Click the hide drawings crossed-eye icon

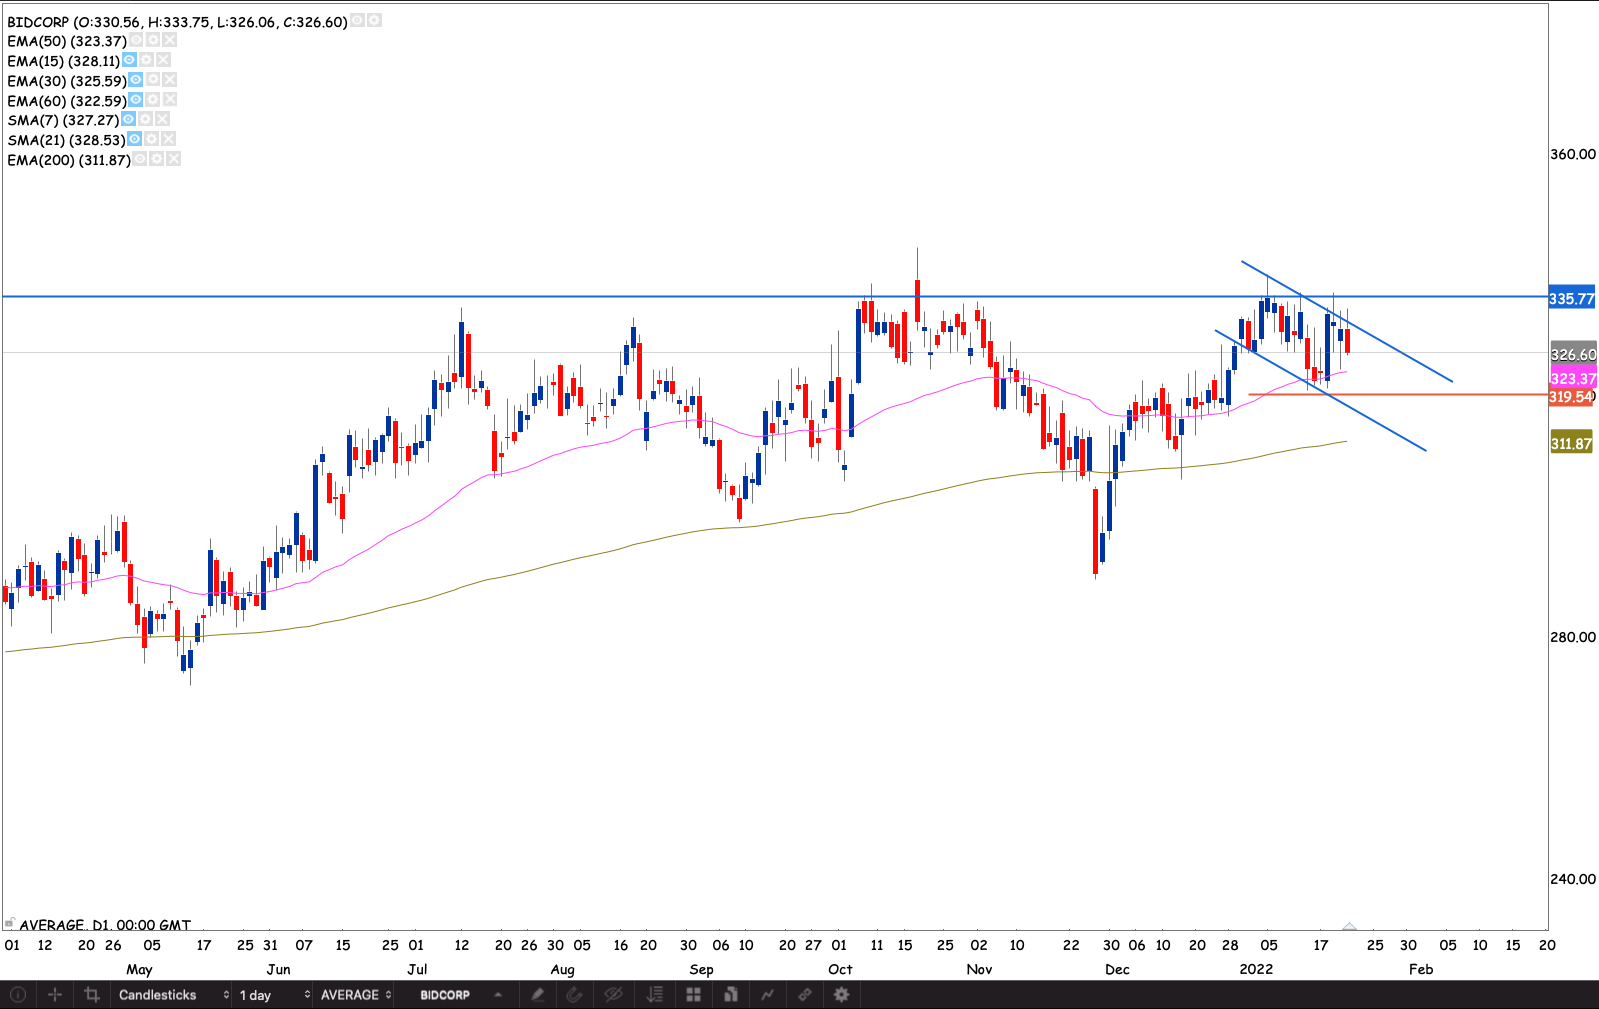point(613,995)
